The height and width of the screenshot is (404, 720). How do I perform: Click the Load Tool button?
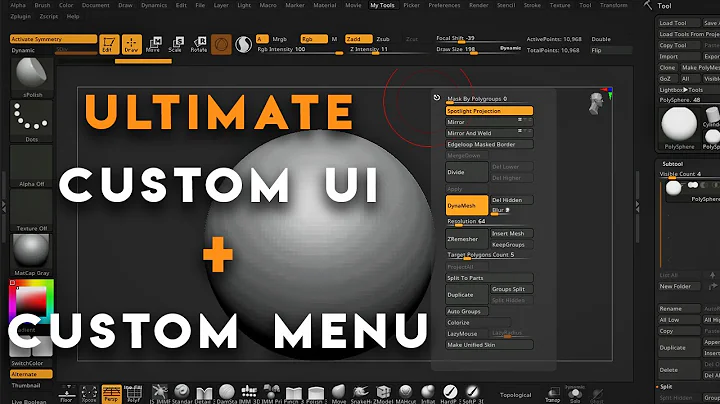(679, 23)
